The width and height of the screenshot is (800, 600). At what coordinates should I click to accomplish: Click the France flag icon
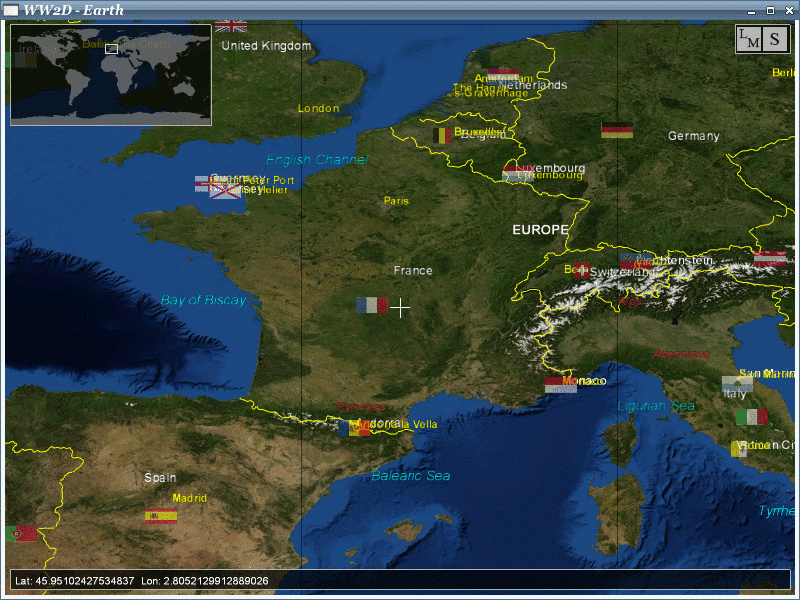click(372, 305)
